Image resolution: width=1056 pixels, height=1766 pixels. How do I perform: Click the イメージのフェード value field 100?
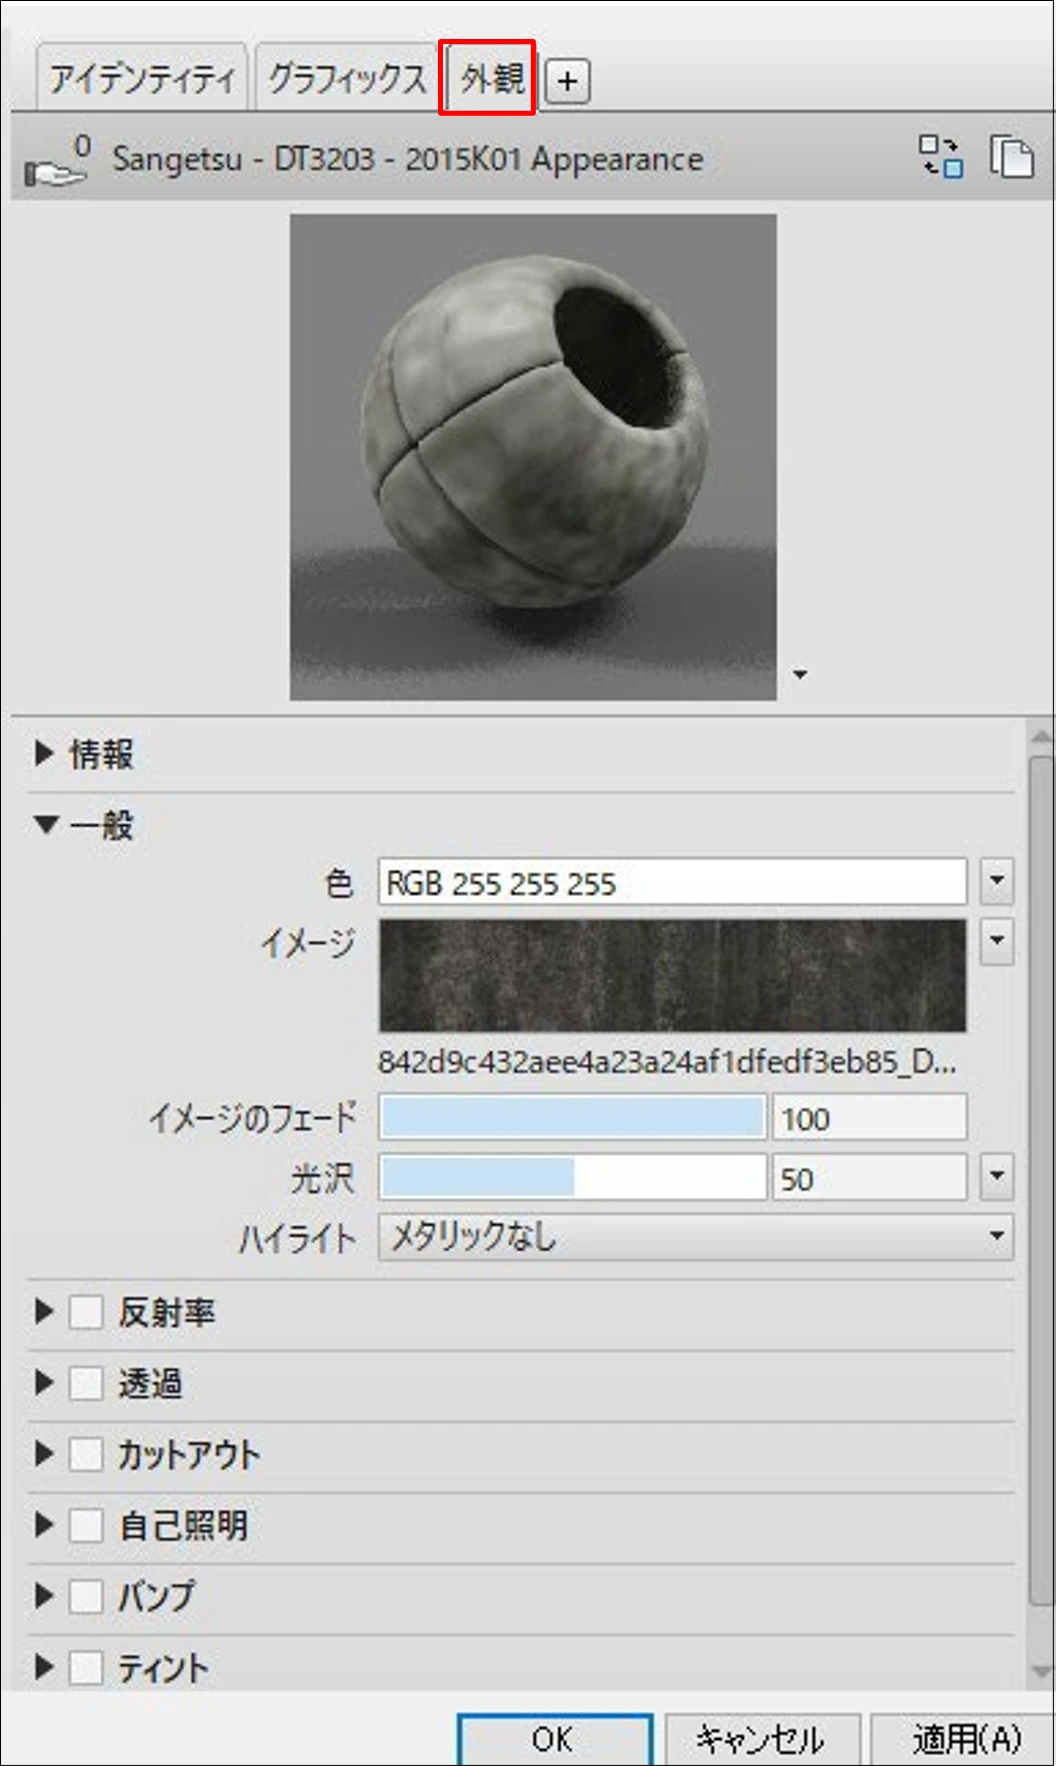(x=869, y=1117)
